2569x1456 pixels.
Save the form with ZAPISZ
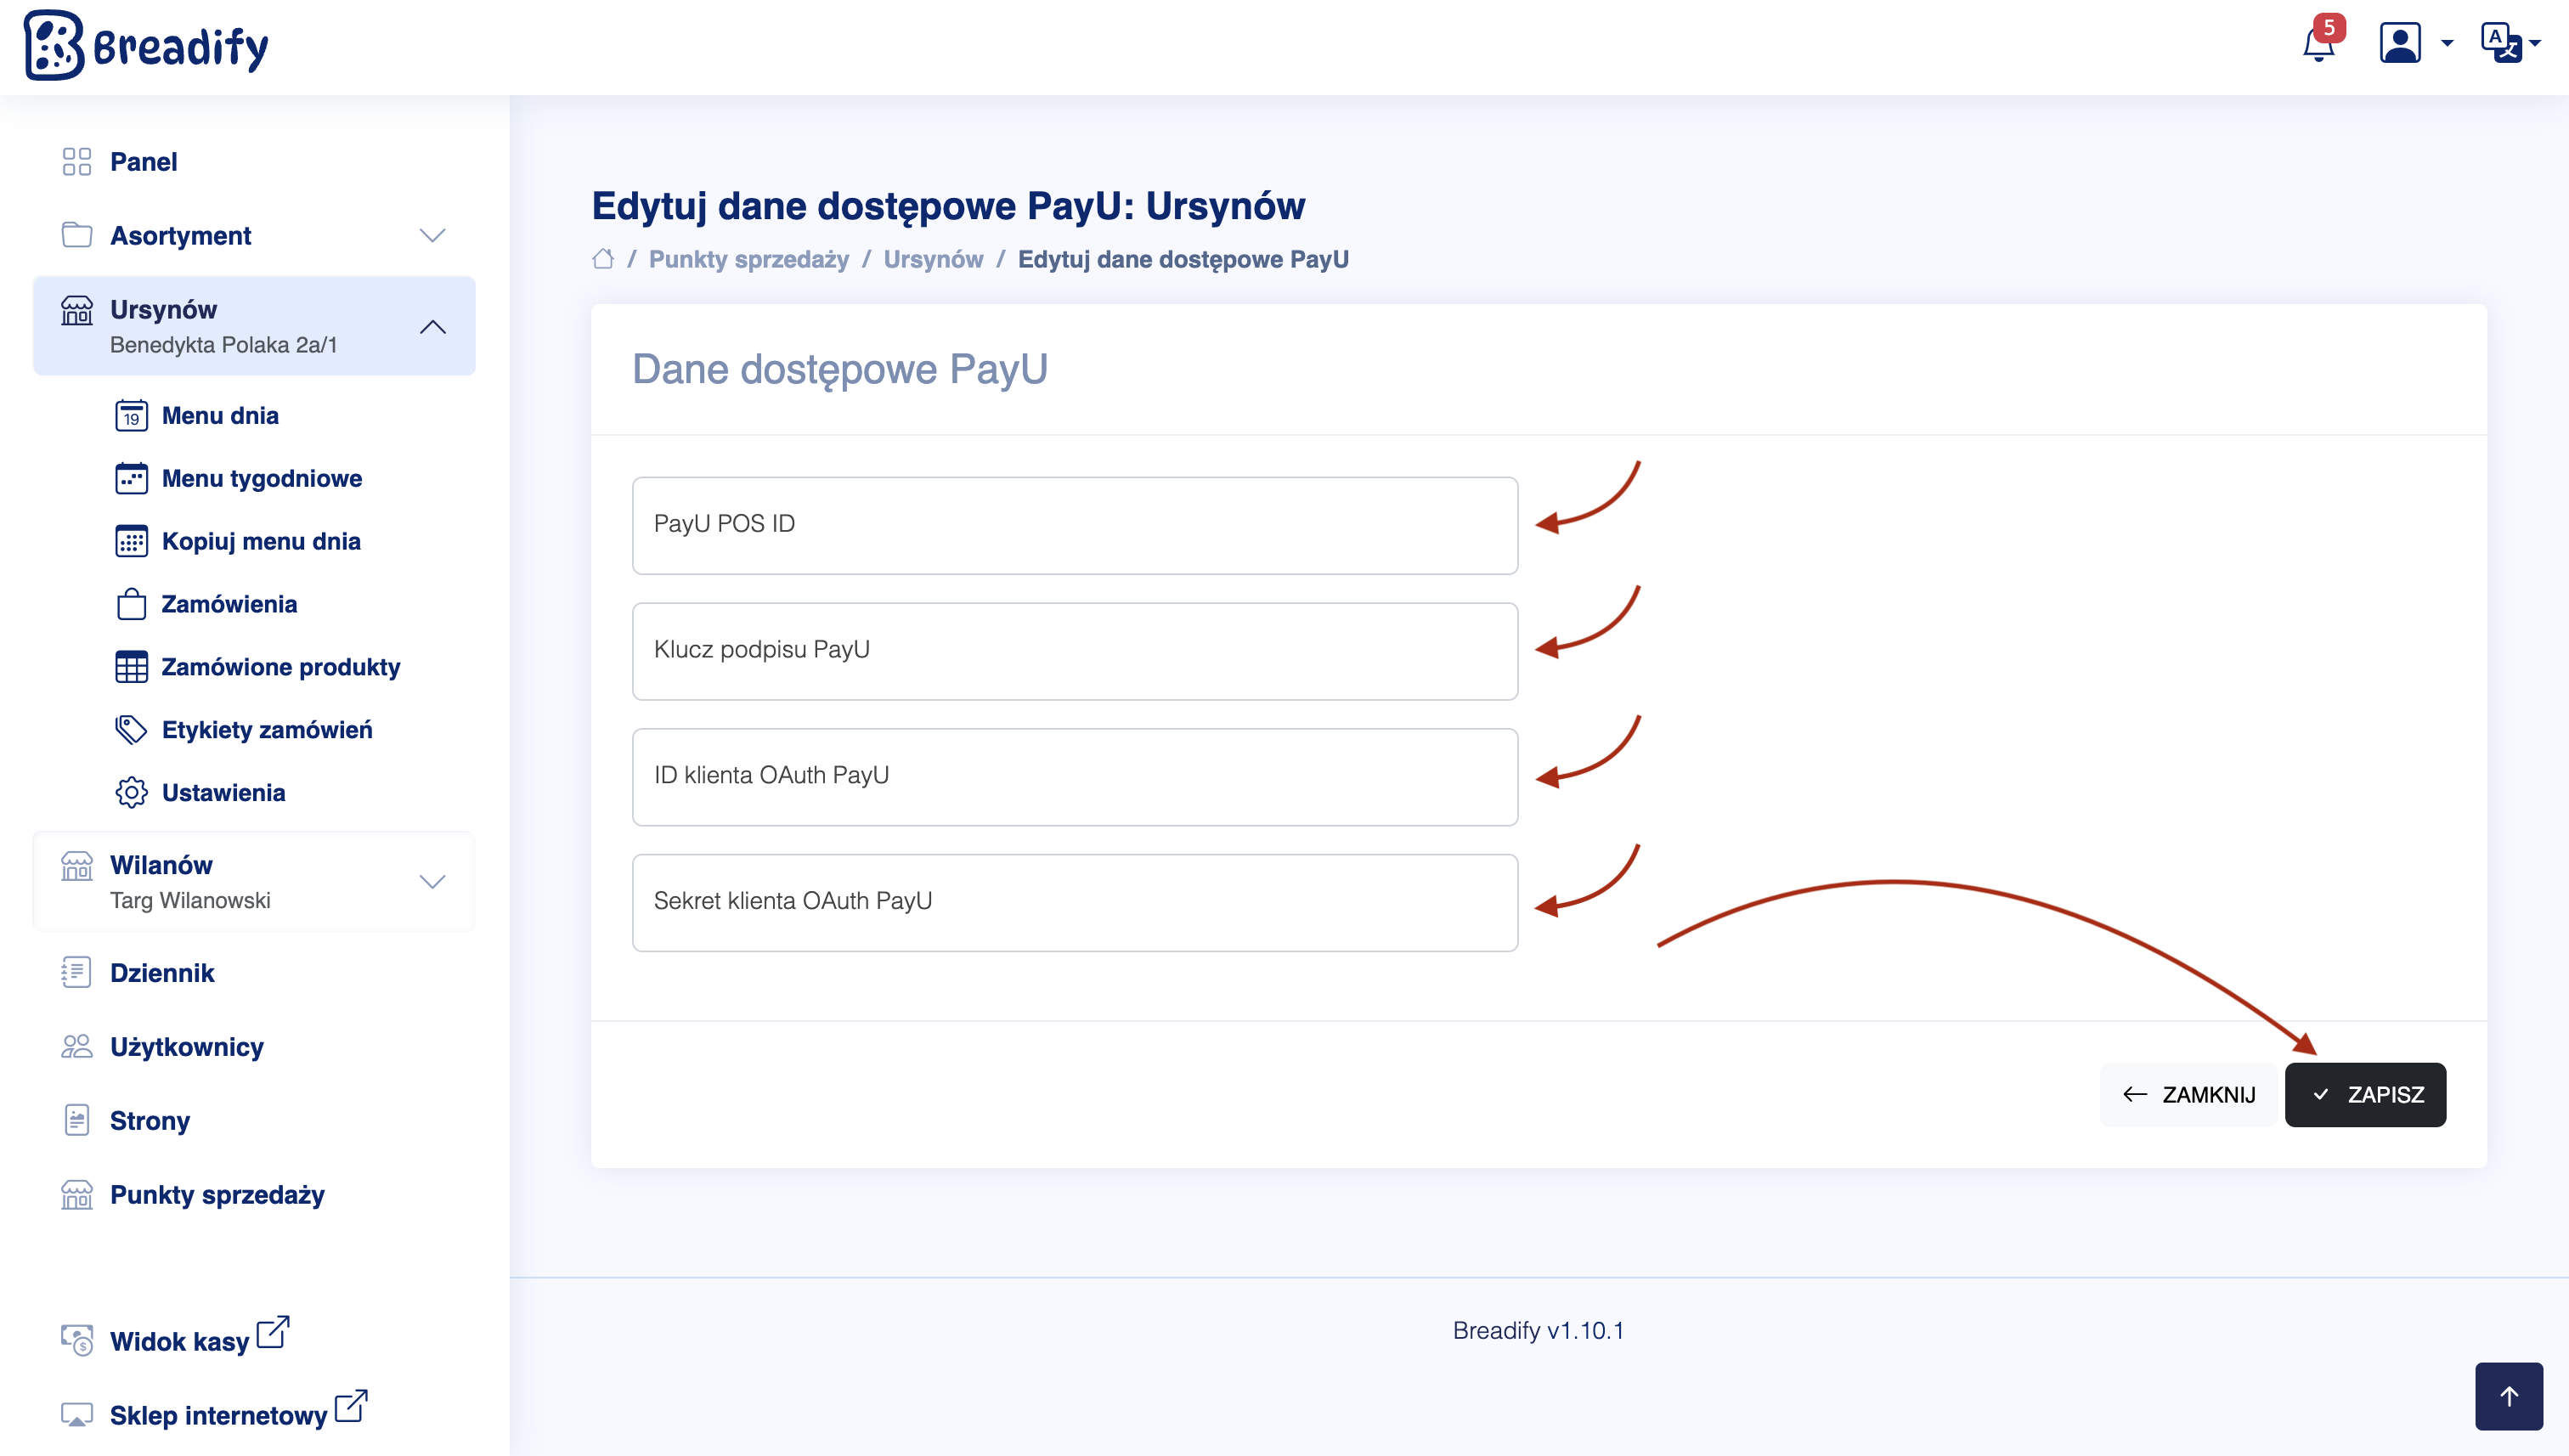click(x=2364, y=1095)
